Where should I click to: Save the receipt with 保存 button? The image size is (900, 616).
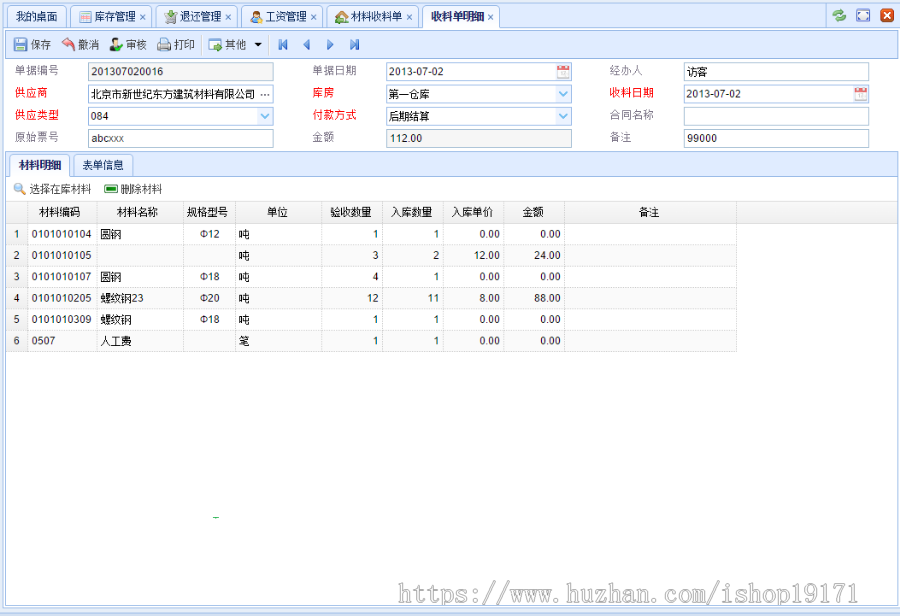[32, 45]
